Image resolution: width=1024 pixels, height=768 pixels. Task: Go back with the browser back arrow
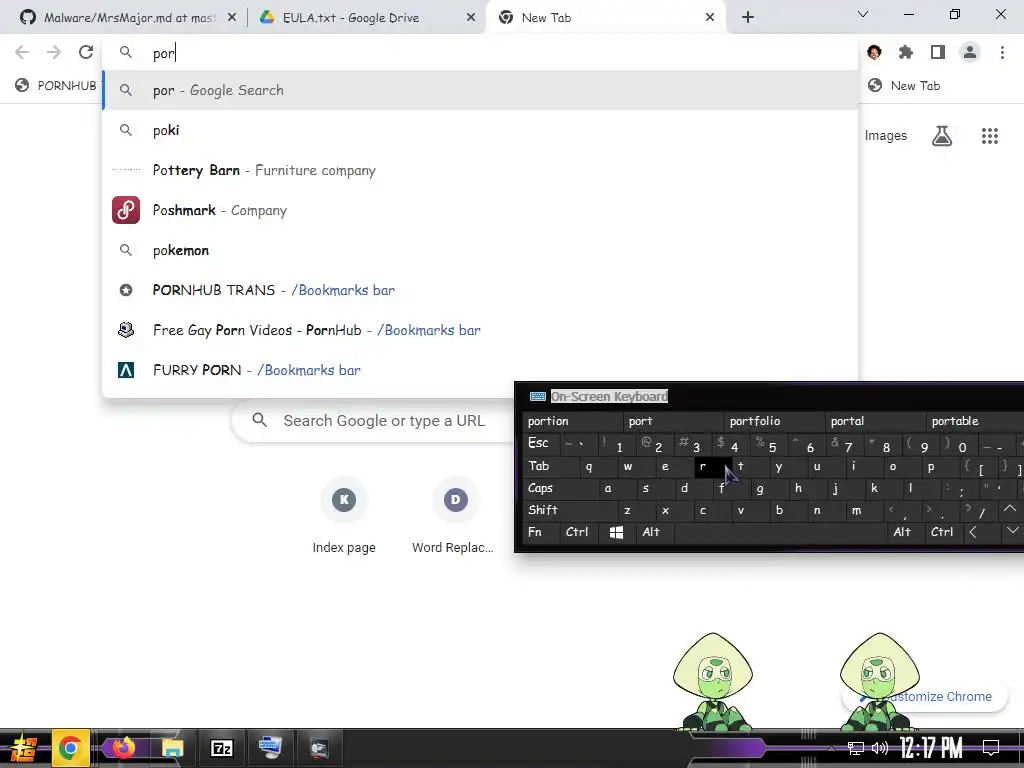point(22,52)
